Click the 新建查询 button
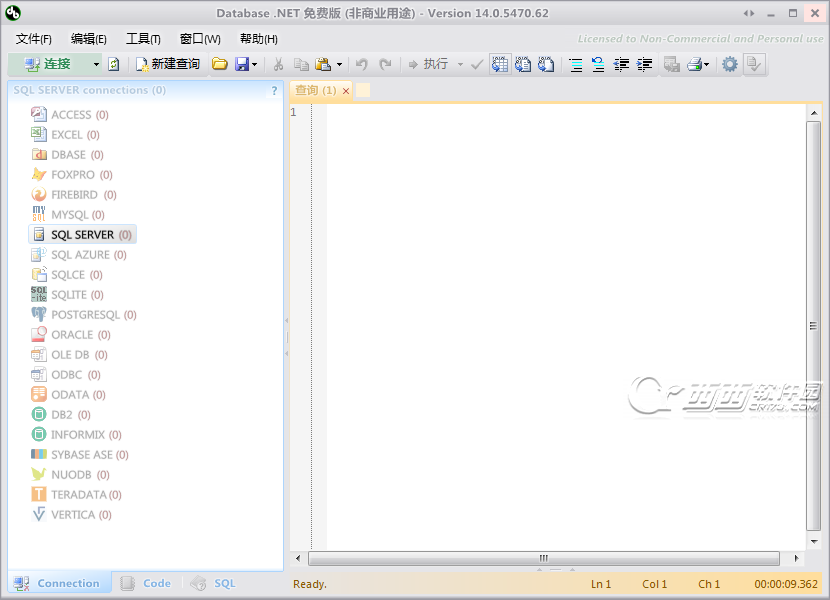 167,64
